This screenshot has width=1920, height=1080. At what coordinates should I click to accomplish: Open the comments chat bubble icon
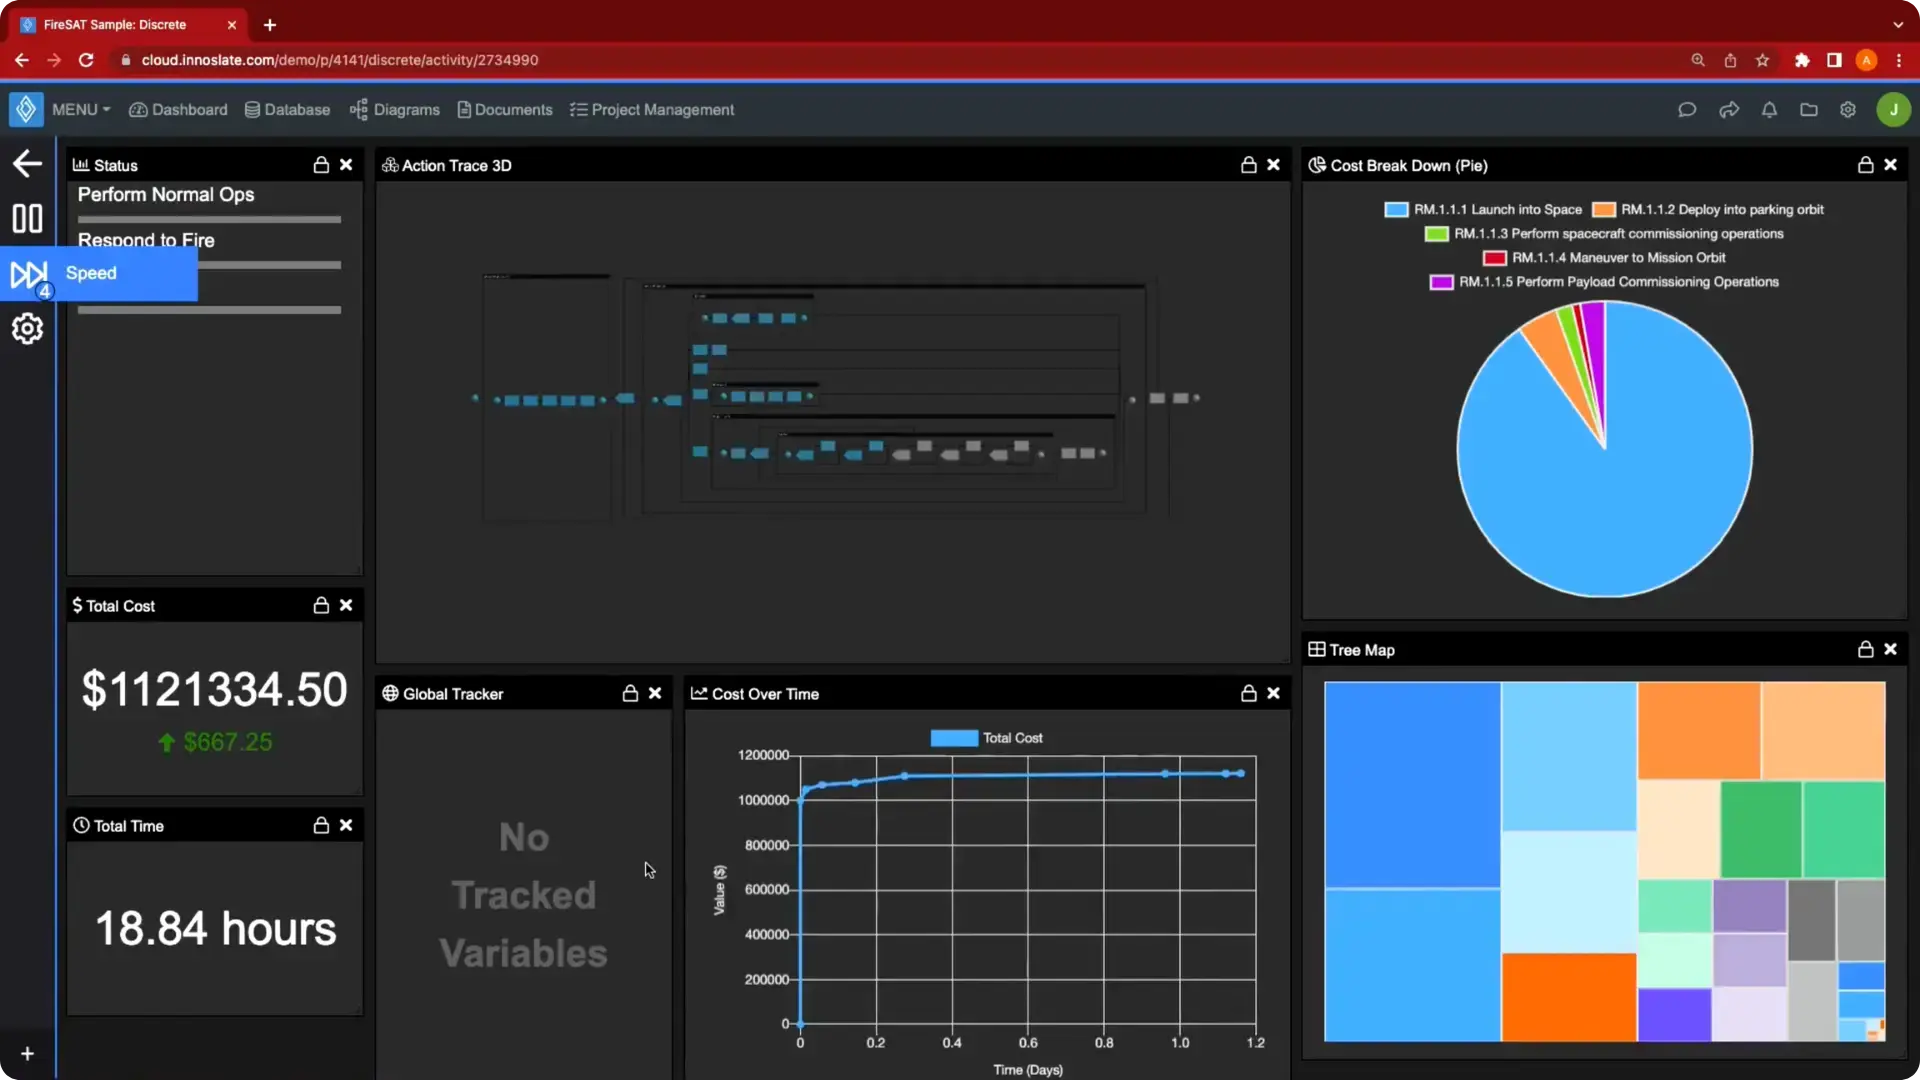coord(1687,110)
